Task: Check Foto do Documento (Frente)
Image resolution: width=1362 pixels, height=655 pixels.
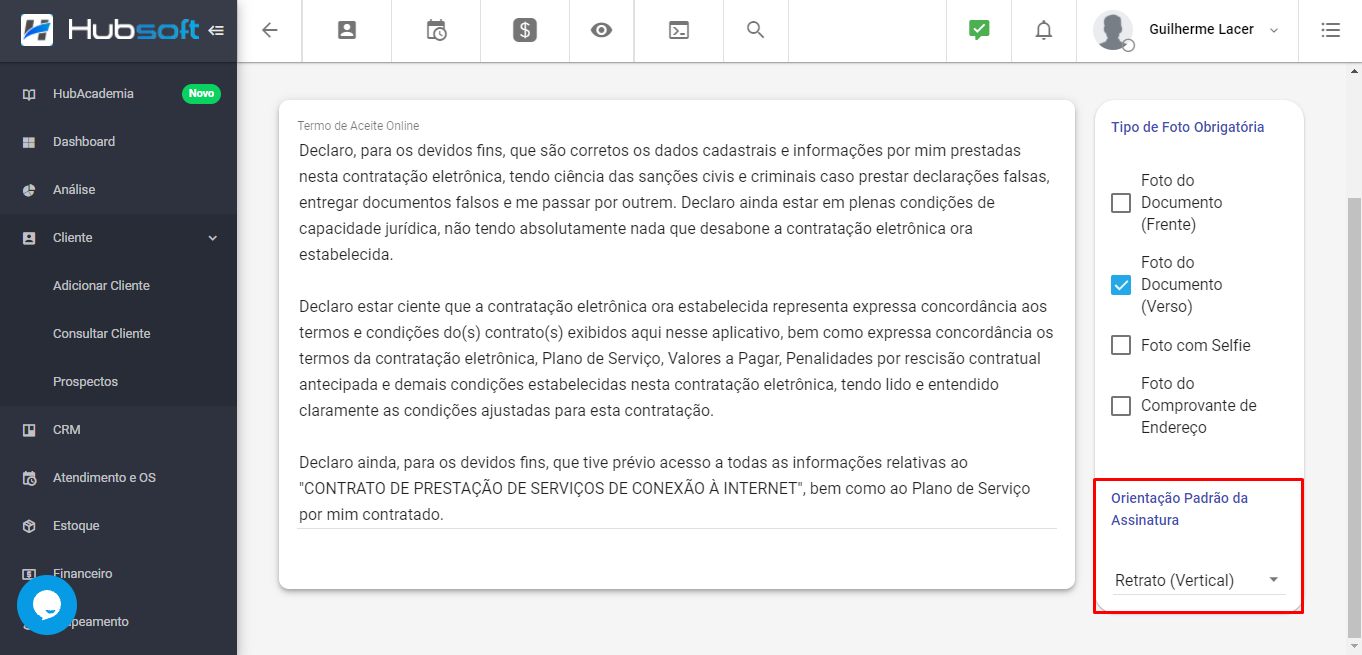Action: pyautogui.click(x=1121, y=203)
